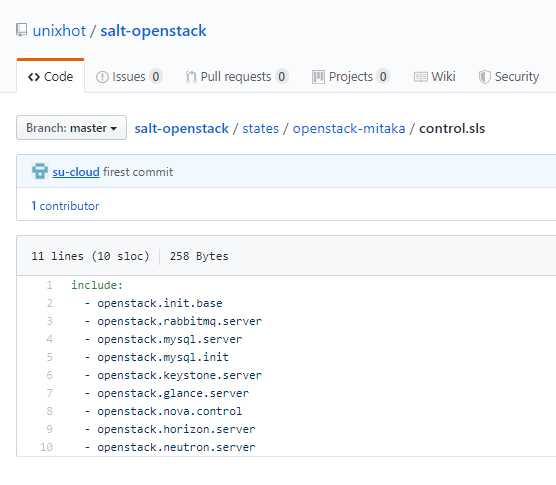View the 1 contributor link

pos(66,206)
